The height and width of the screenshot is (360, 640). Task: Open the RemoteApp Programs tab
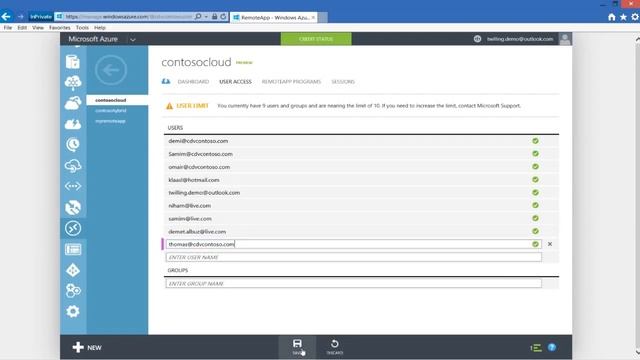pyautogui.click(x=291, y=82)
